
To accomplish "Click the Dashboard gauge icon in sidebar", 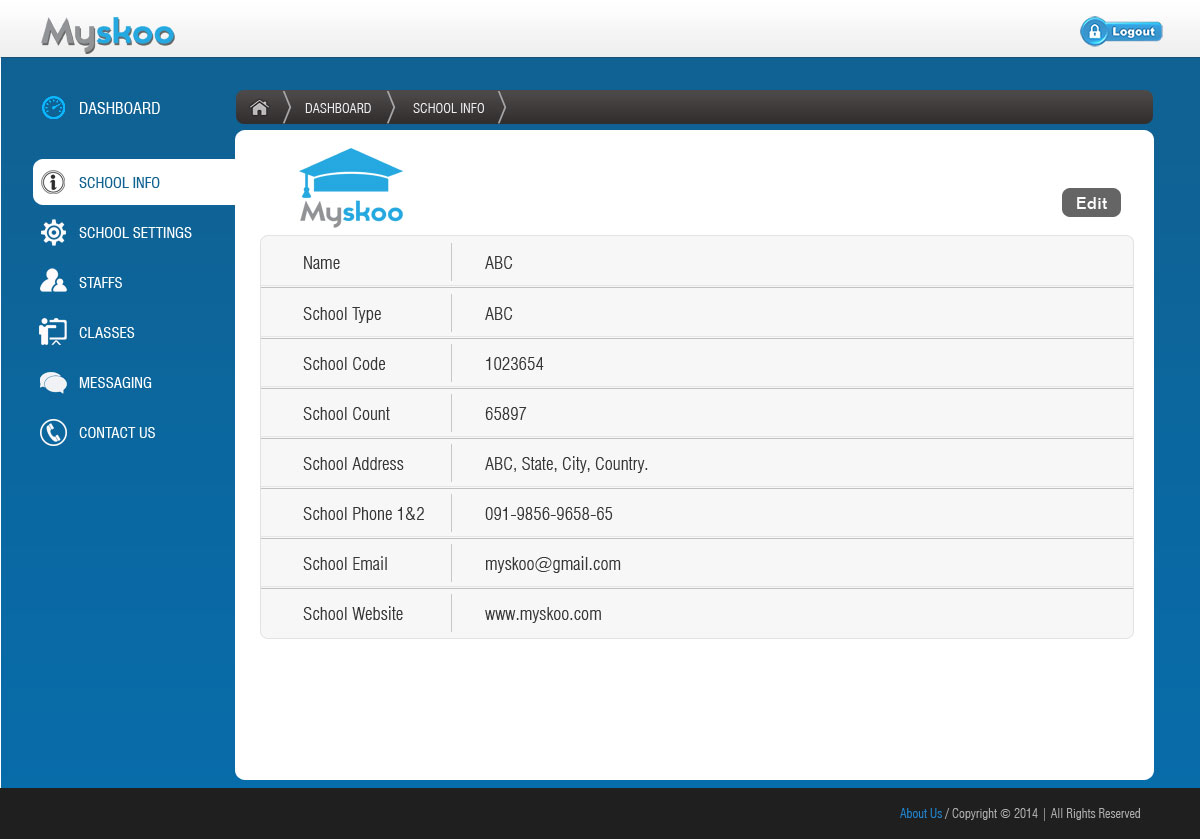I will click(x=53, y=108).
